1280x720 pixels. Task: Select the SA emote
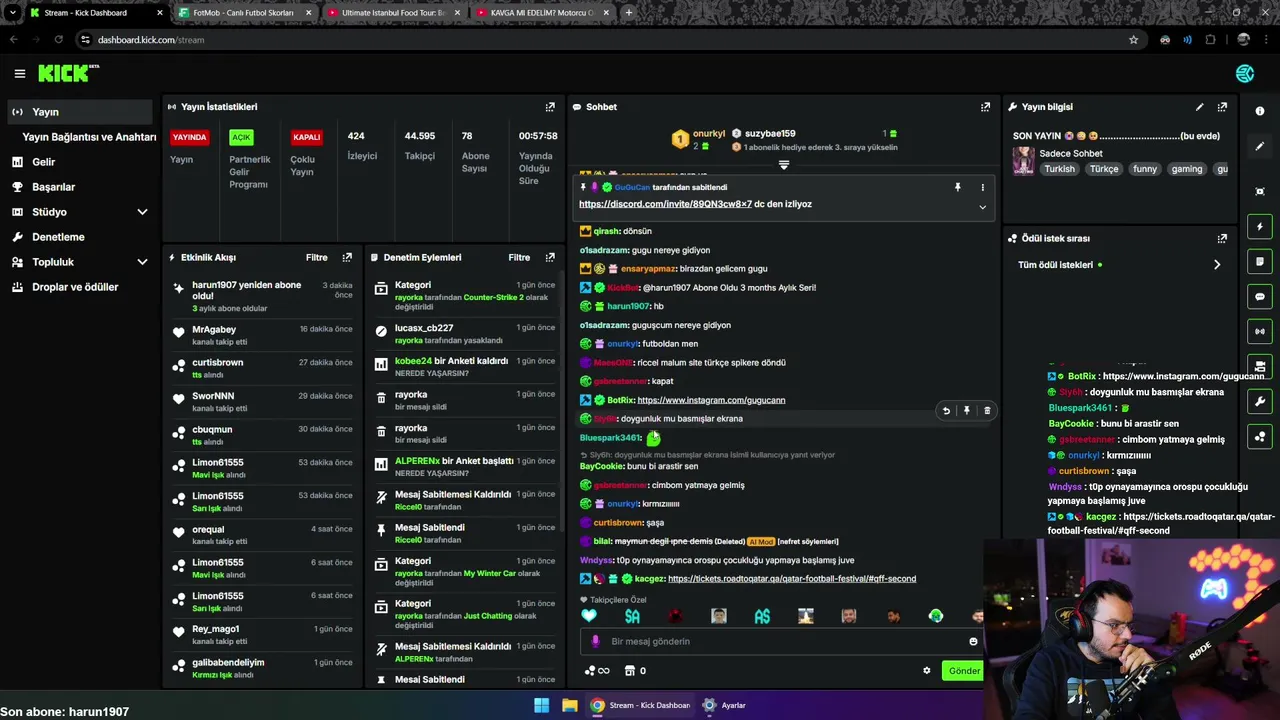point(632,616)
